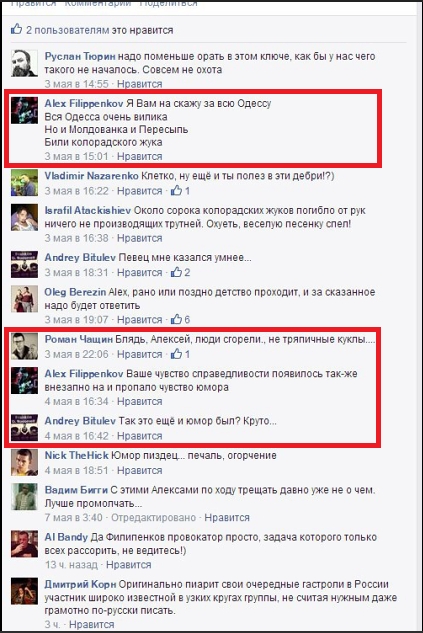Open Руслан Тюрин's profile picture

(24, 63)
